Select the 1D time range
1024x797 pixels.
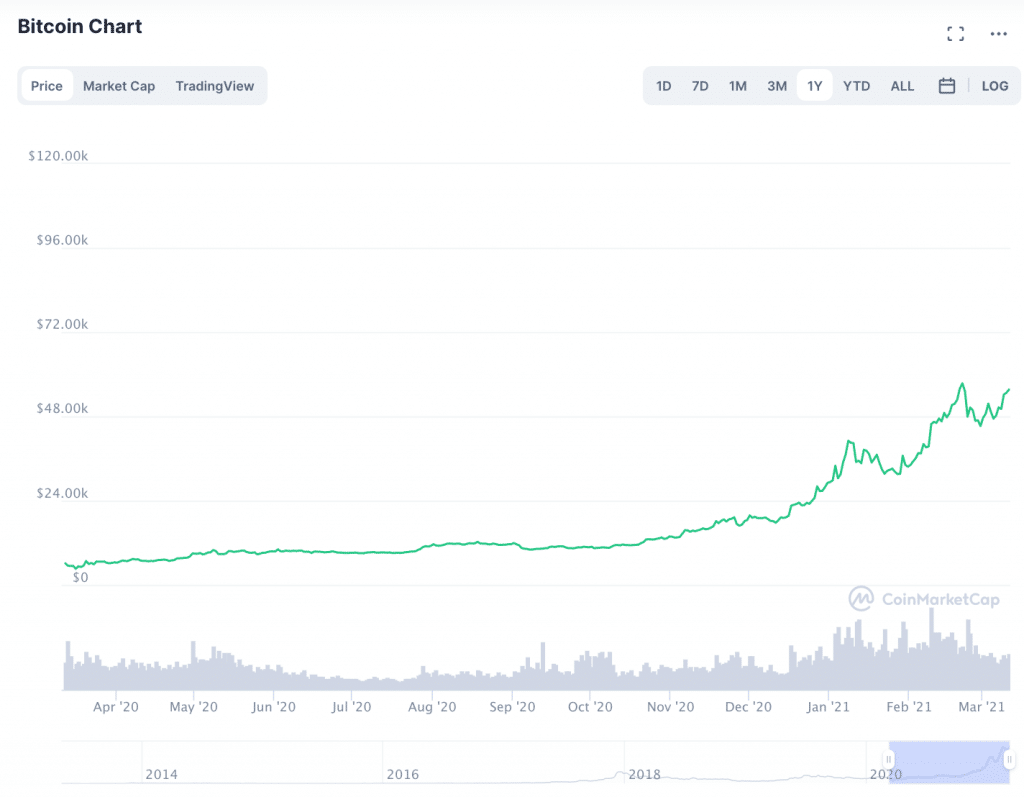664,86
